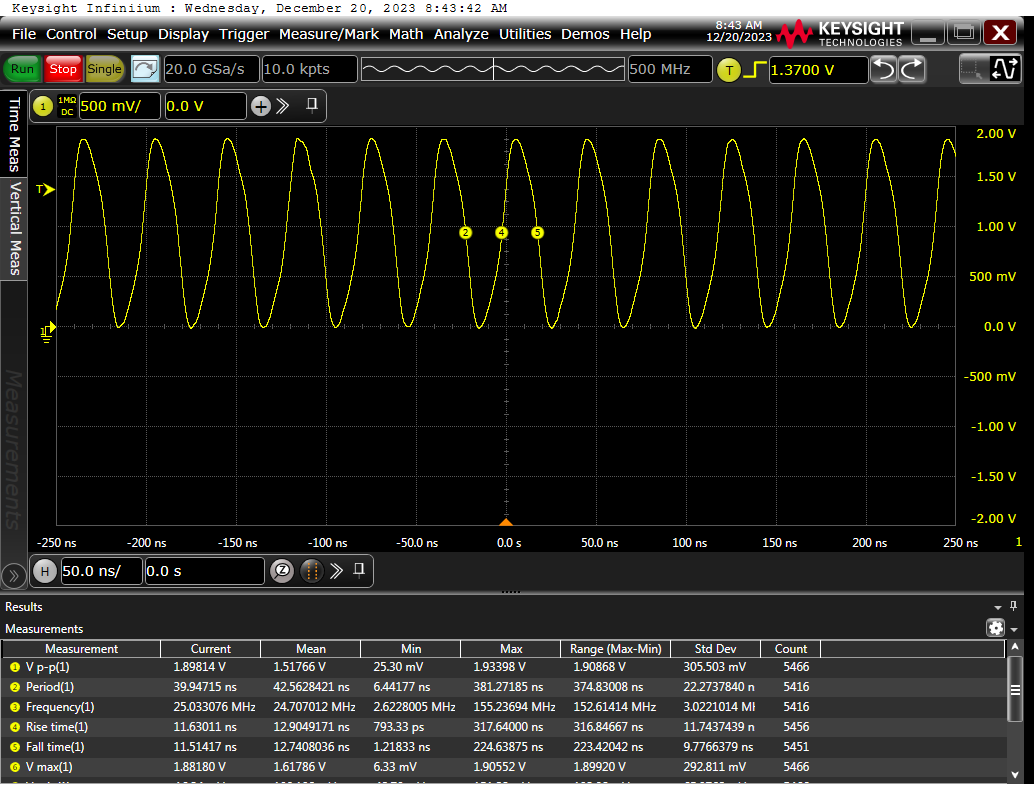Toggle channel 1 on or off

[43, 106]
